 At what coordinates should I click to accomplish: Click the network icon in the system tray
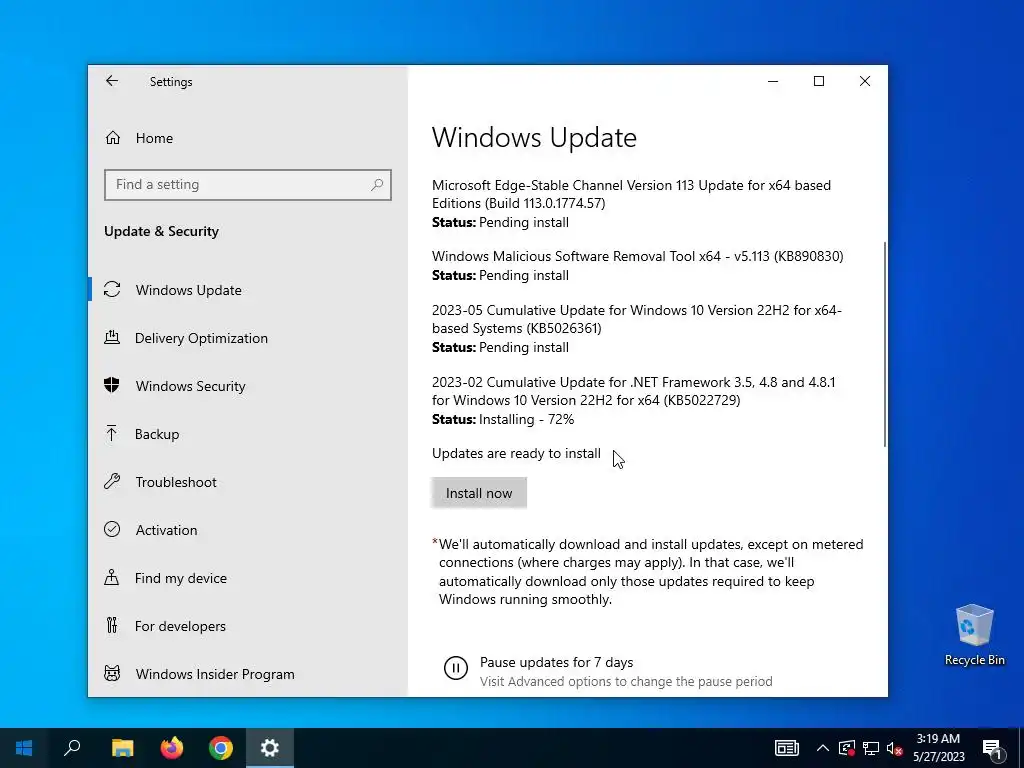(871, 748)
